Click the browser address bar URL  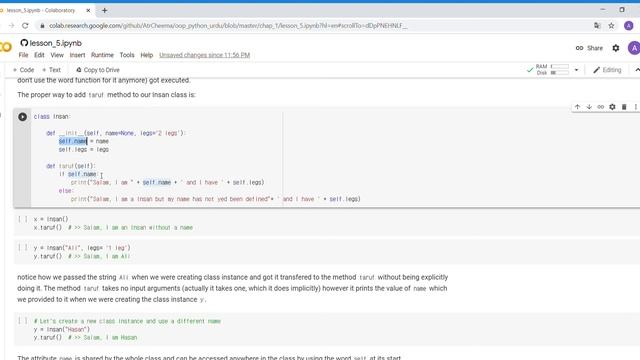click(228, 26)
